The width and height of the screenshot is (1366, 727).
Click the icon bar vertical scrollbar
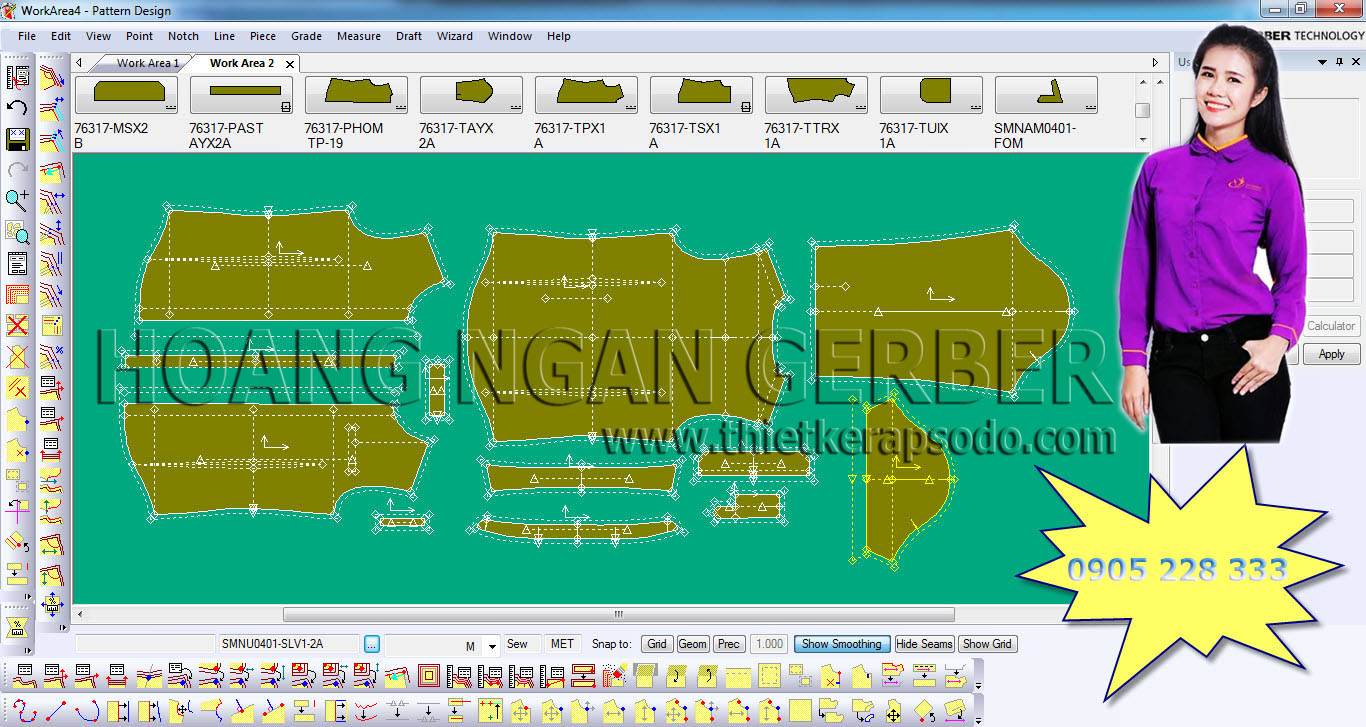tap(1142, 110)
